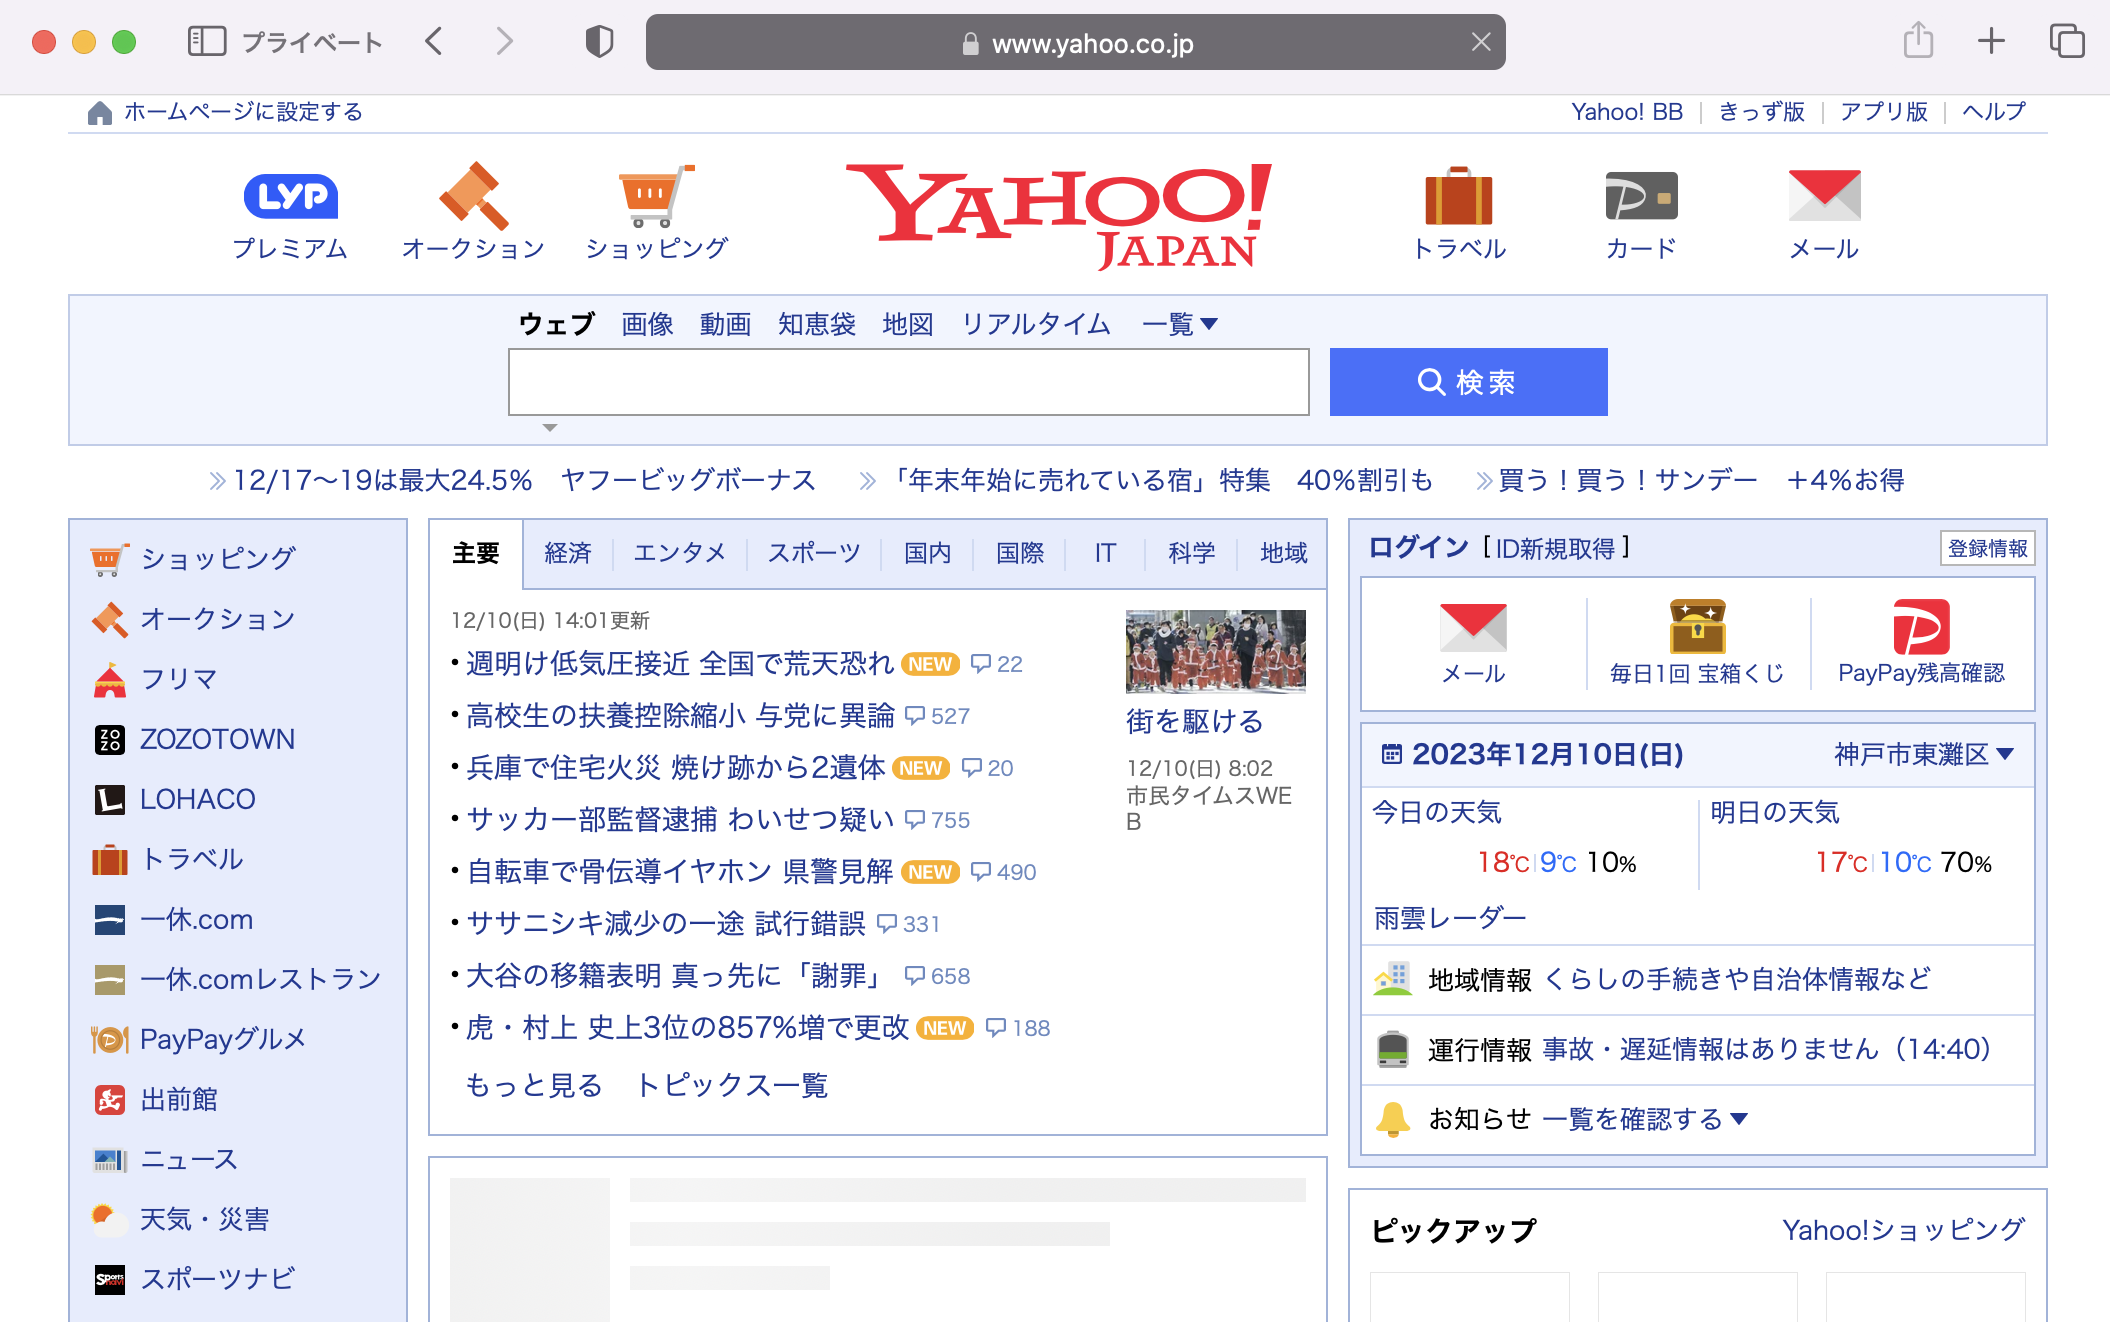Open LOHACO in the left sidebar
Screen dimensions: 2110x1322
tap(197, 799)
